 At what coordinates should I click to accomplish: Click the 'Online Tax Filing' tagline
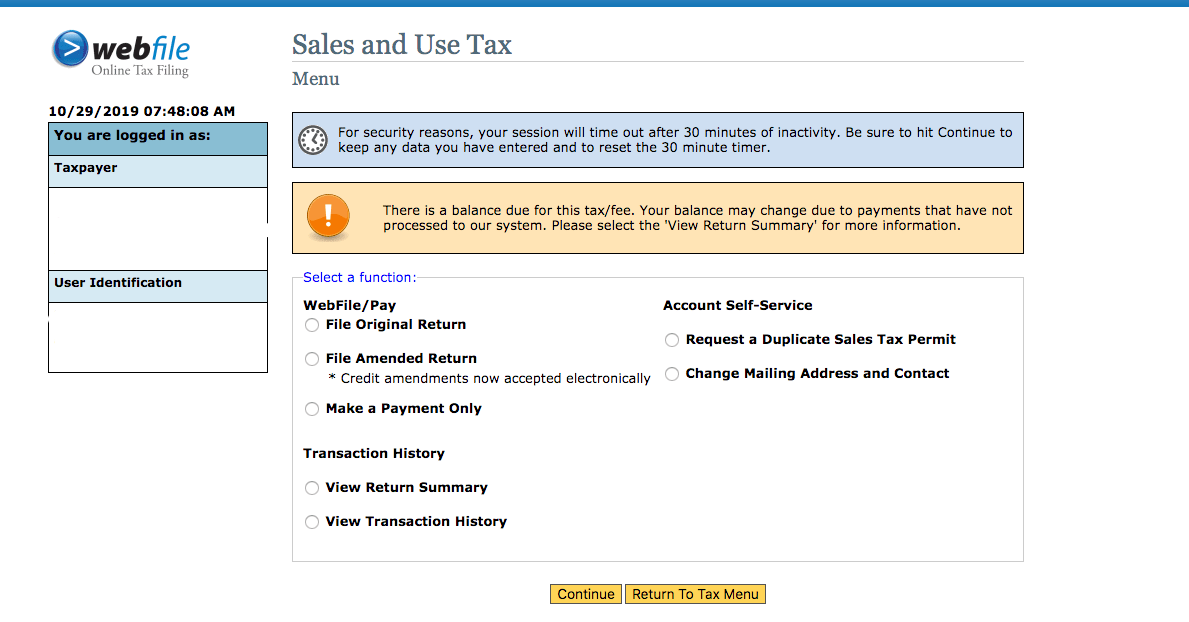point(140,71)
